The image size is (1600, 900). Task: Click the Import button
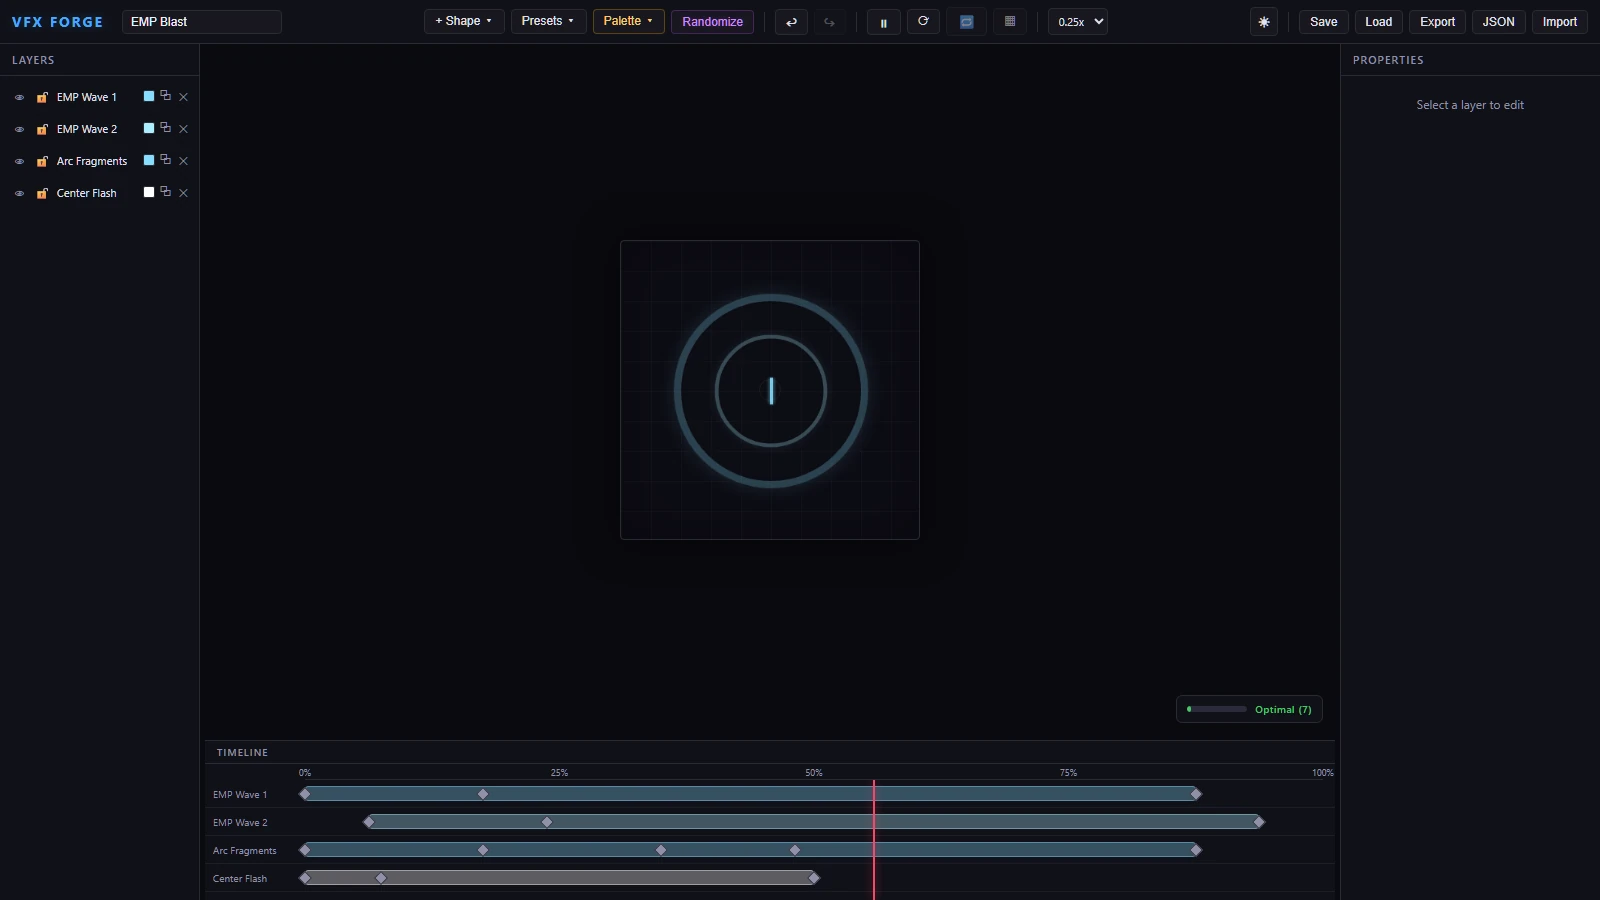tap(1559, 22)
